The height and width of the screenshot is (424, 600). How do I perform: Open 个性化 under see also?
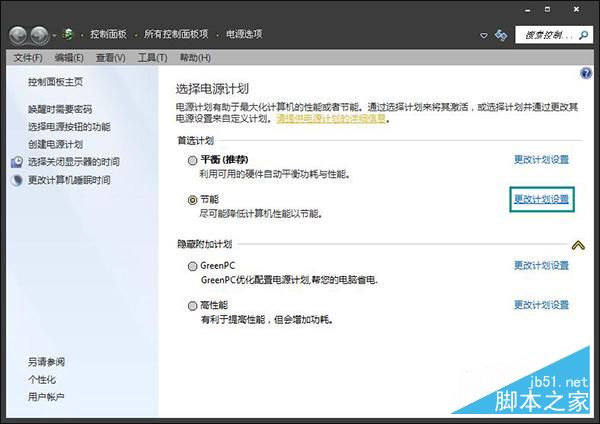[42, 380]
